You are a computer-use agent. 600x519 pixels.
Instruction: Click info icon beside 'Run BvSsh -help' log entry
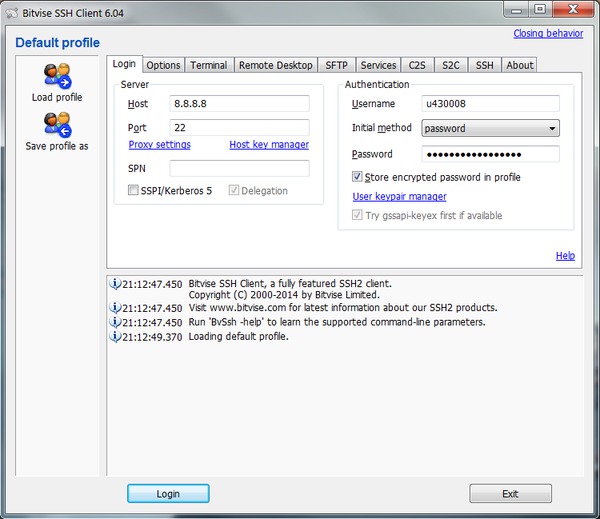115,322
